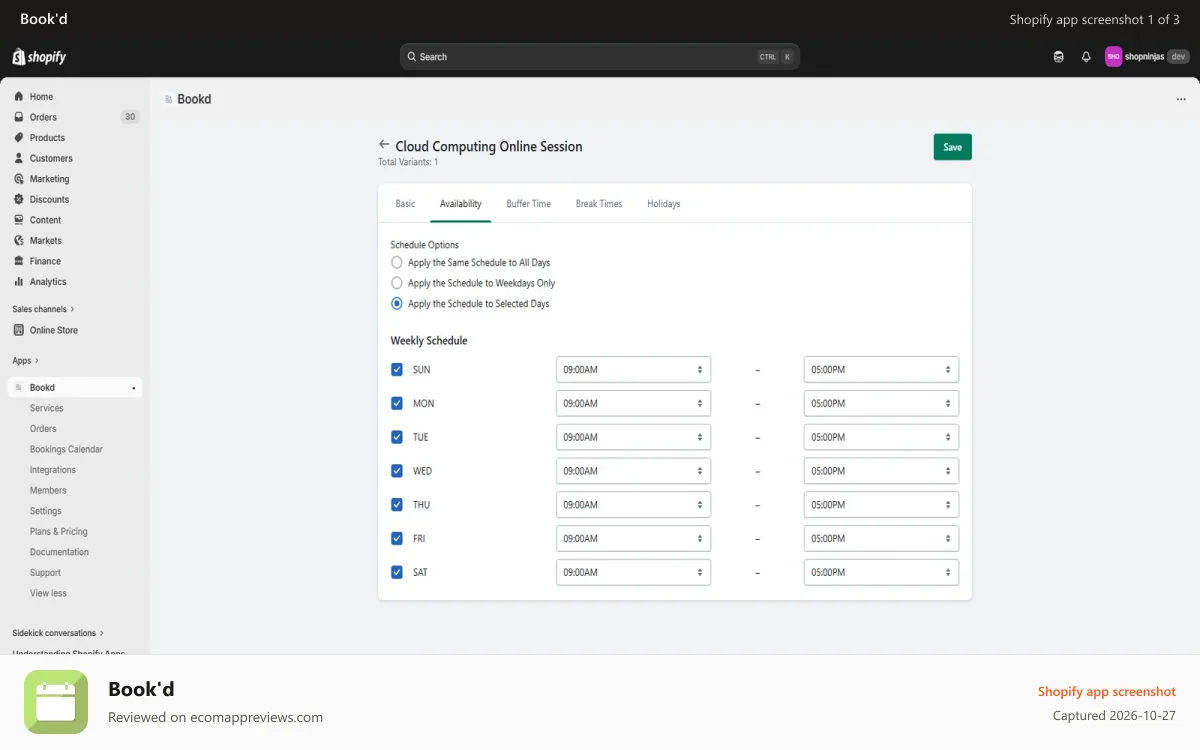
Task: Click the Discounts badge icon
Action: [19, 199]
